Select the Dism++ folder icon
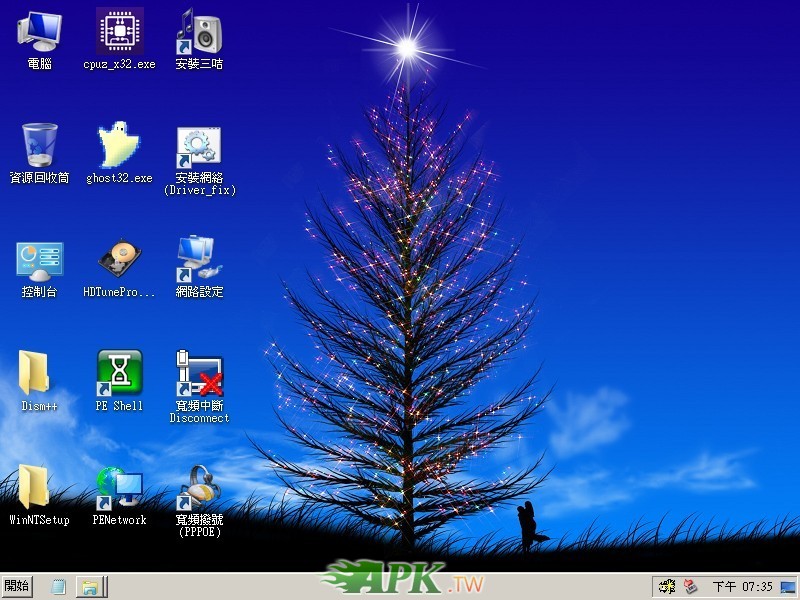This screenshot has height=600, width=800. click(34, 372)
